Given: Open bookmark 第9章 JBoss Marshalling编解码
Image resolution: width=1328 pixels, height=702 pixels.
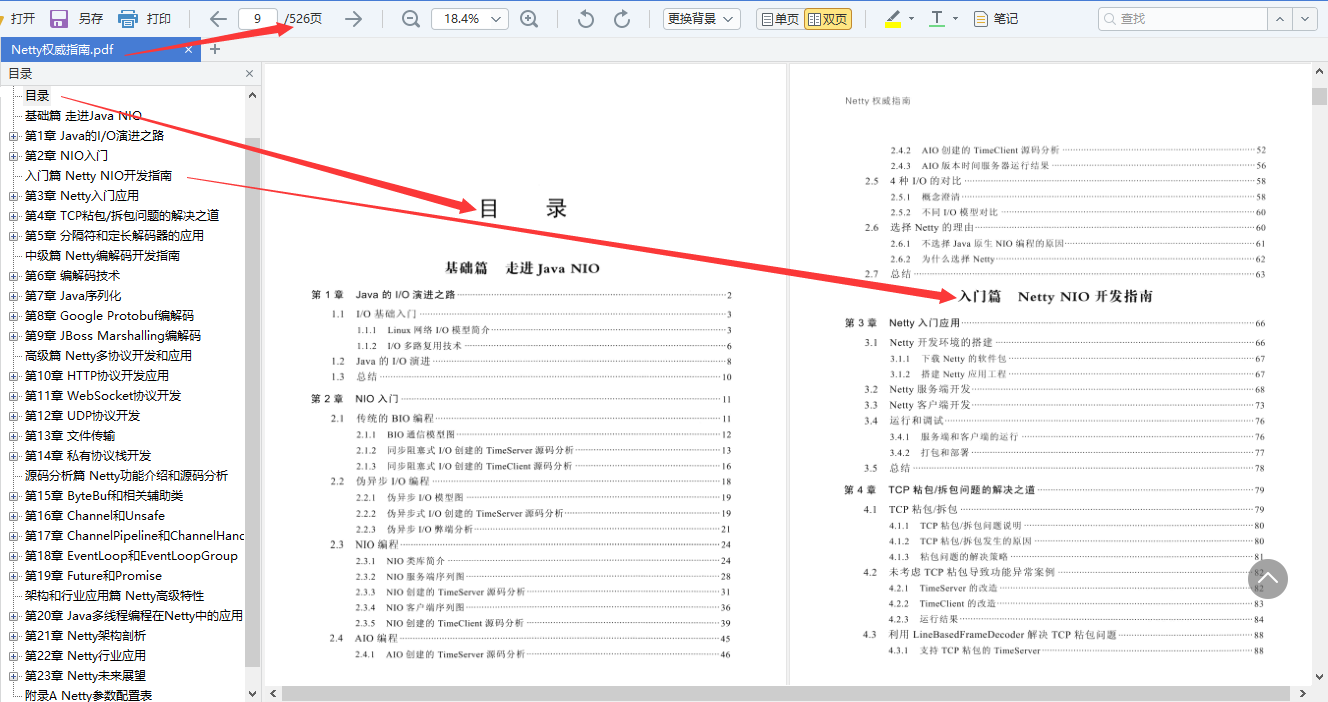Looking at the screenshot, I should (112, 335).
